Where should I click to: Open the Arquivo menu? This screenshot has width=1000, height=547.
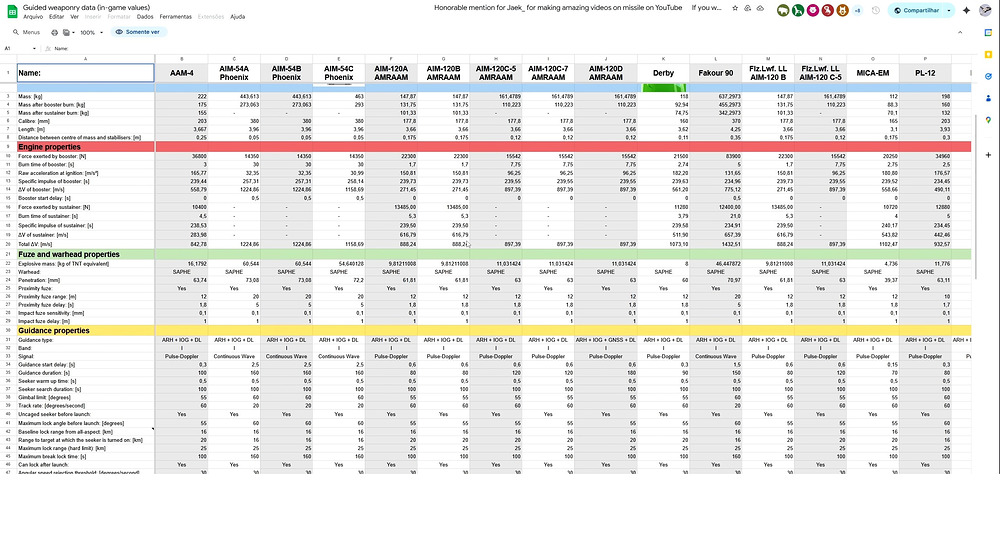[33, 17]
